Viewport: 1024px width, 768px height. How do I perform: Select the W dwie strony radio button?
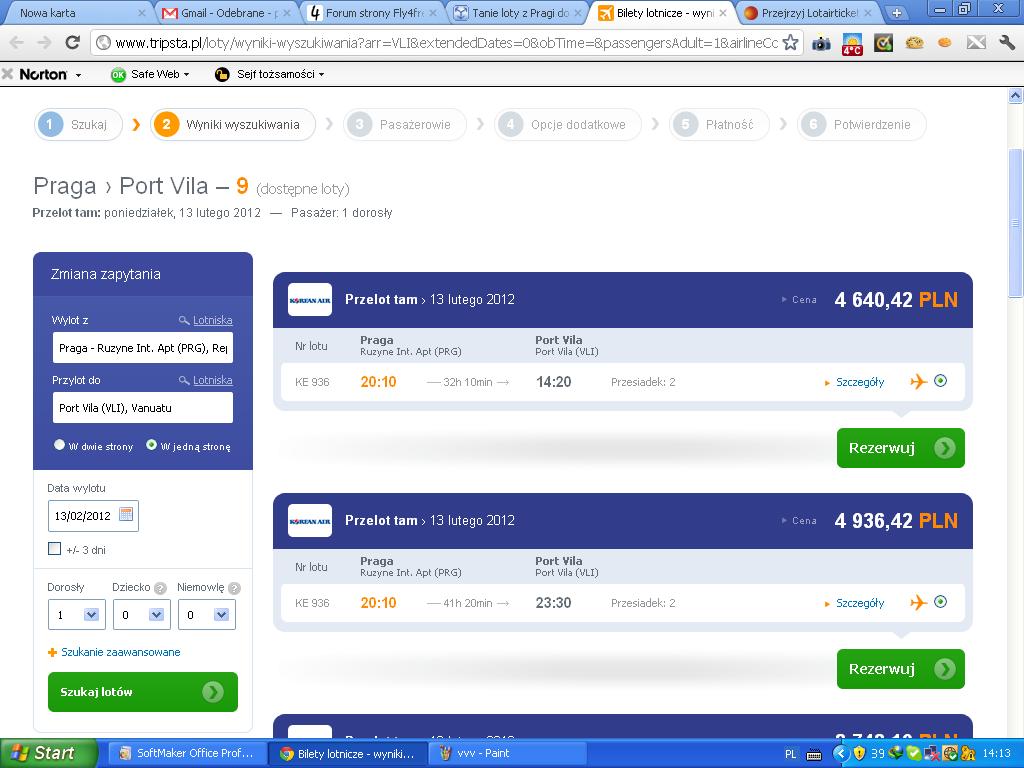pyautogui.click(x=59, y=445)
